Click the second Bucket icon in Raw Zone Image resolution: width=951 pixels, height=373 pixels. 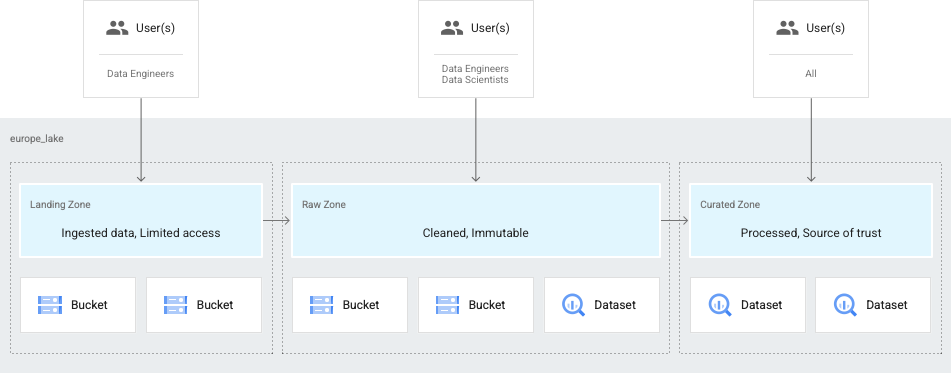click(448, 305)
